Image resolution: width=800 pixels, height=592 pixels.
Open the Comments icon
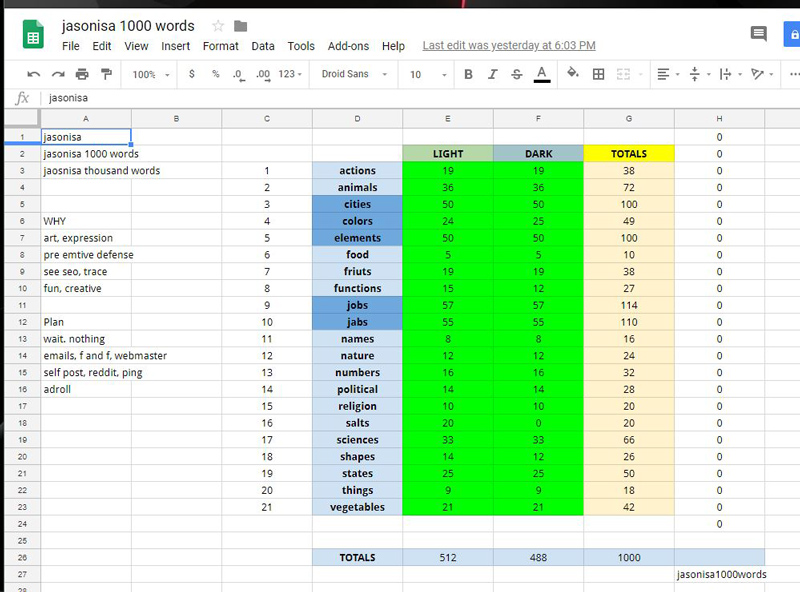coord(759,34)
